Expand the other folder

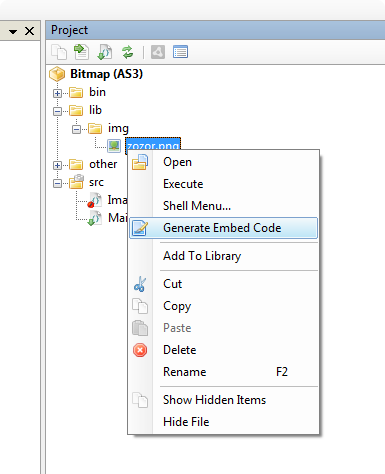pyautogui.click(x=57, y=165)
